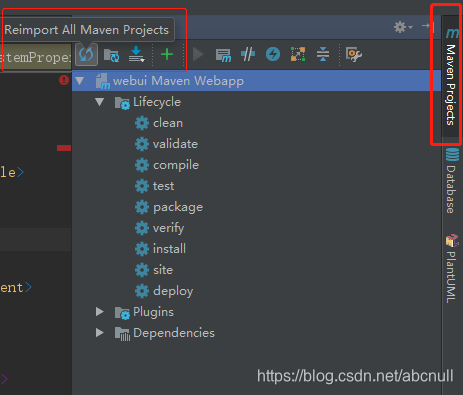Open Maven Settings wrench icon
463x395 pixels.
pos(354,54)
